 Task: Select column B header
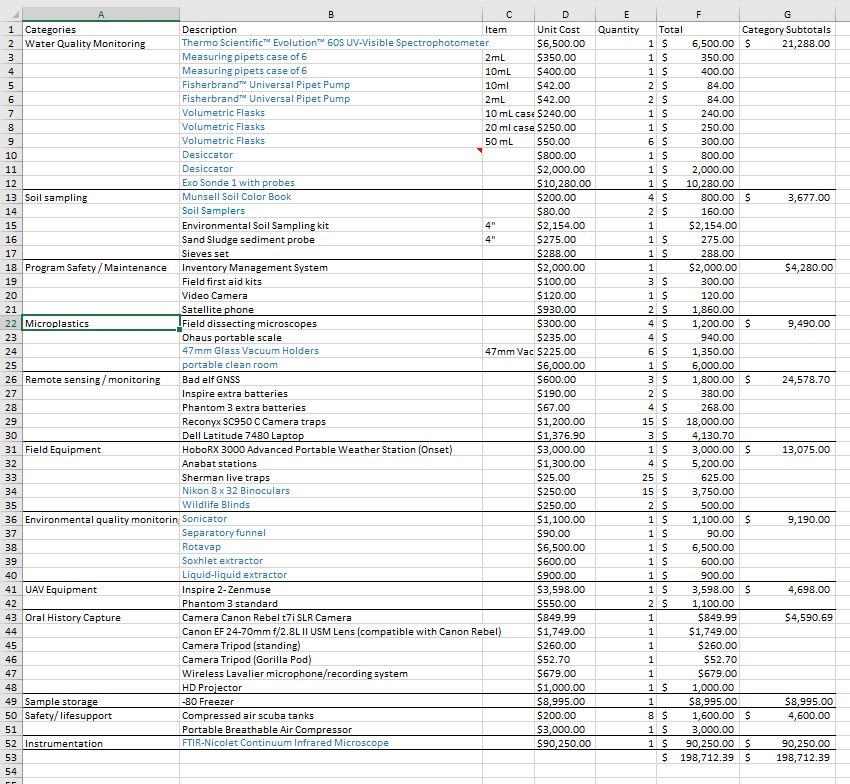coord(331,15)
